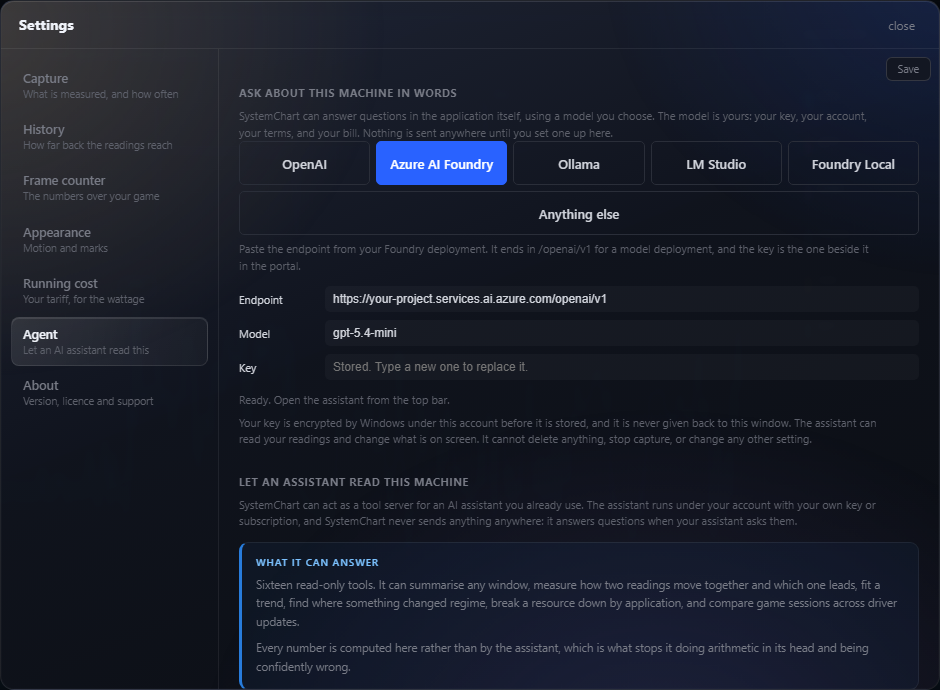Click the 'Ask about this machine in words' heading
Screen dimensions: 940x690
coord(348,93)
